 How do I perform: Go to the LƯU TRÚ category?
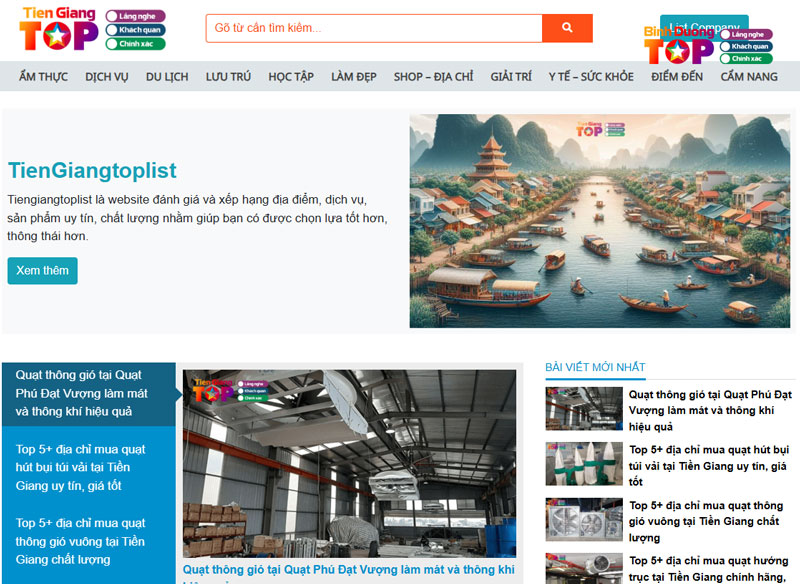[228, 77]
